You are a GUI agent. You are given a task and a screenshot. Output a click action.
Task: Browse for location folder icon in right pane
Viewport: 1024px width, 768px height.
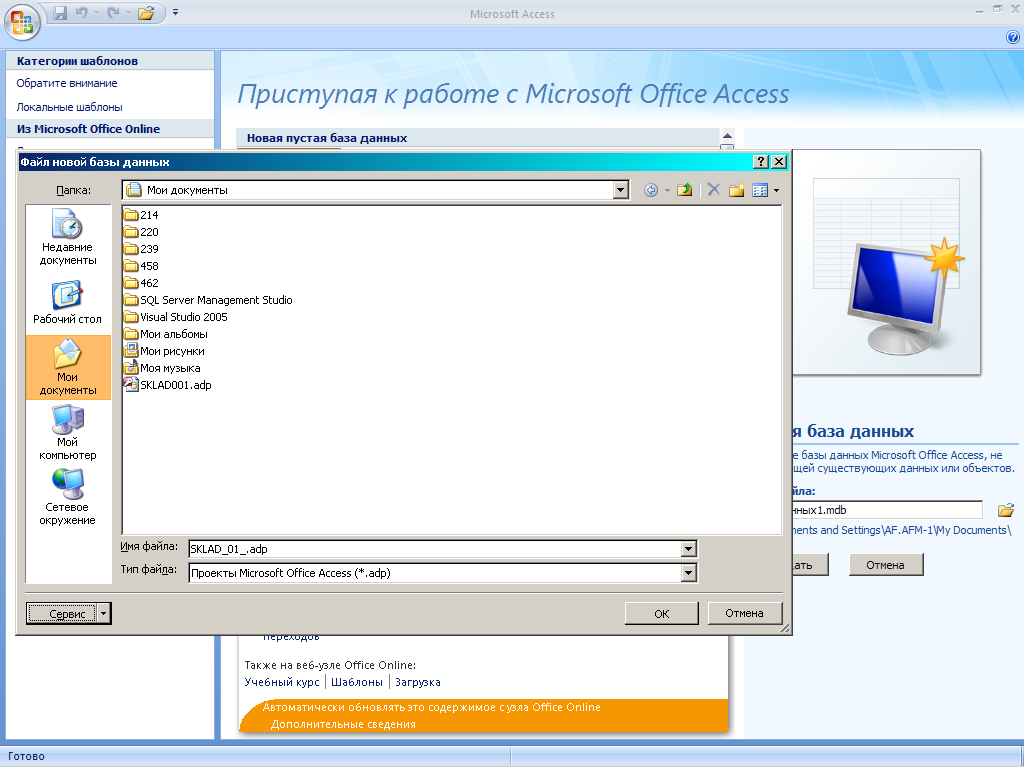click(1006, 510)
